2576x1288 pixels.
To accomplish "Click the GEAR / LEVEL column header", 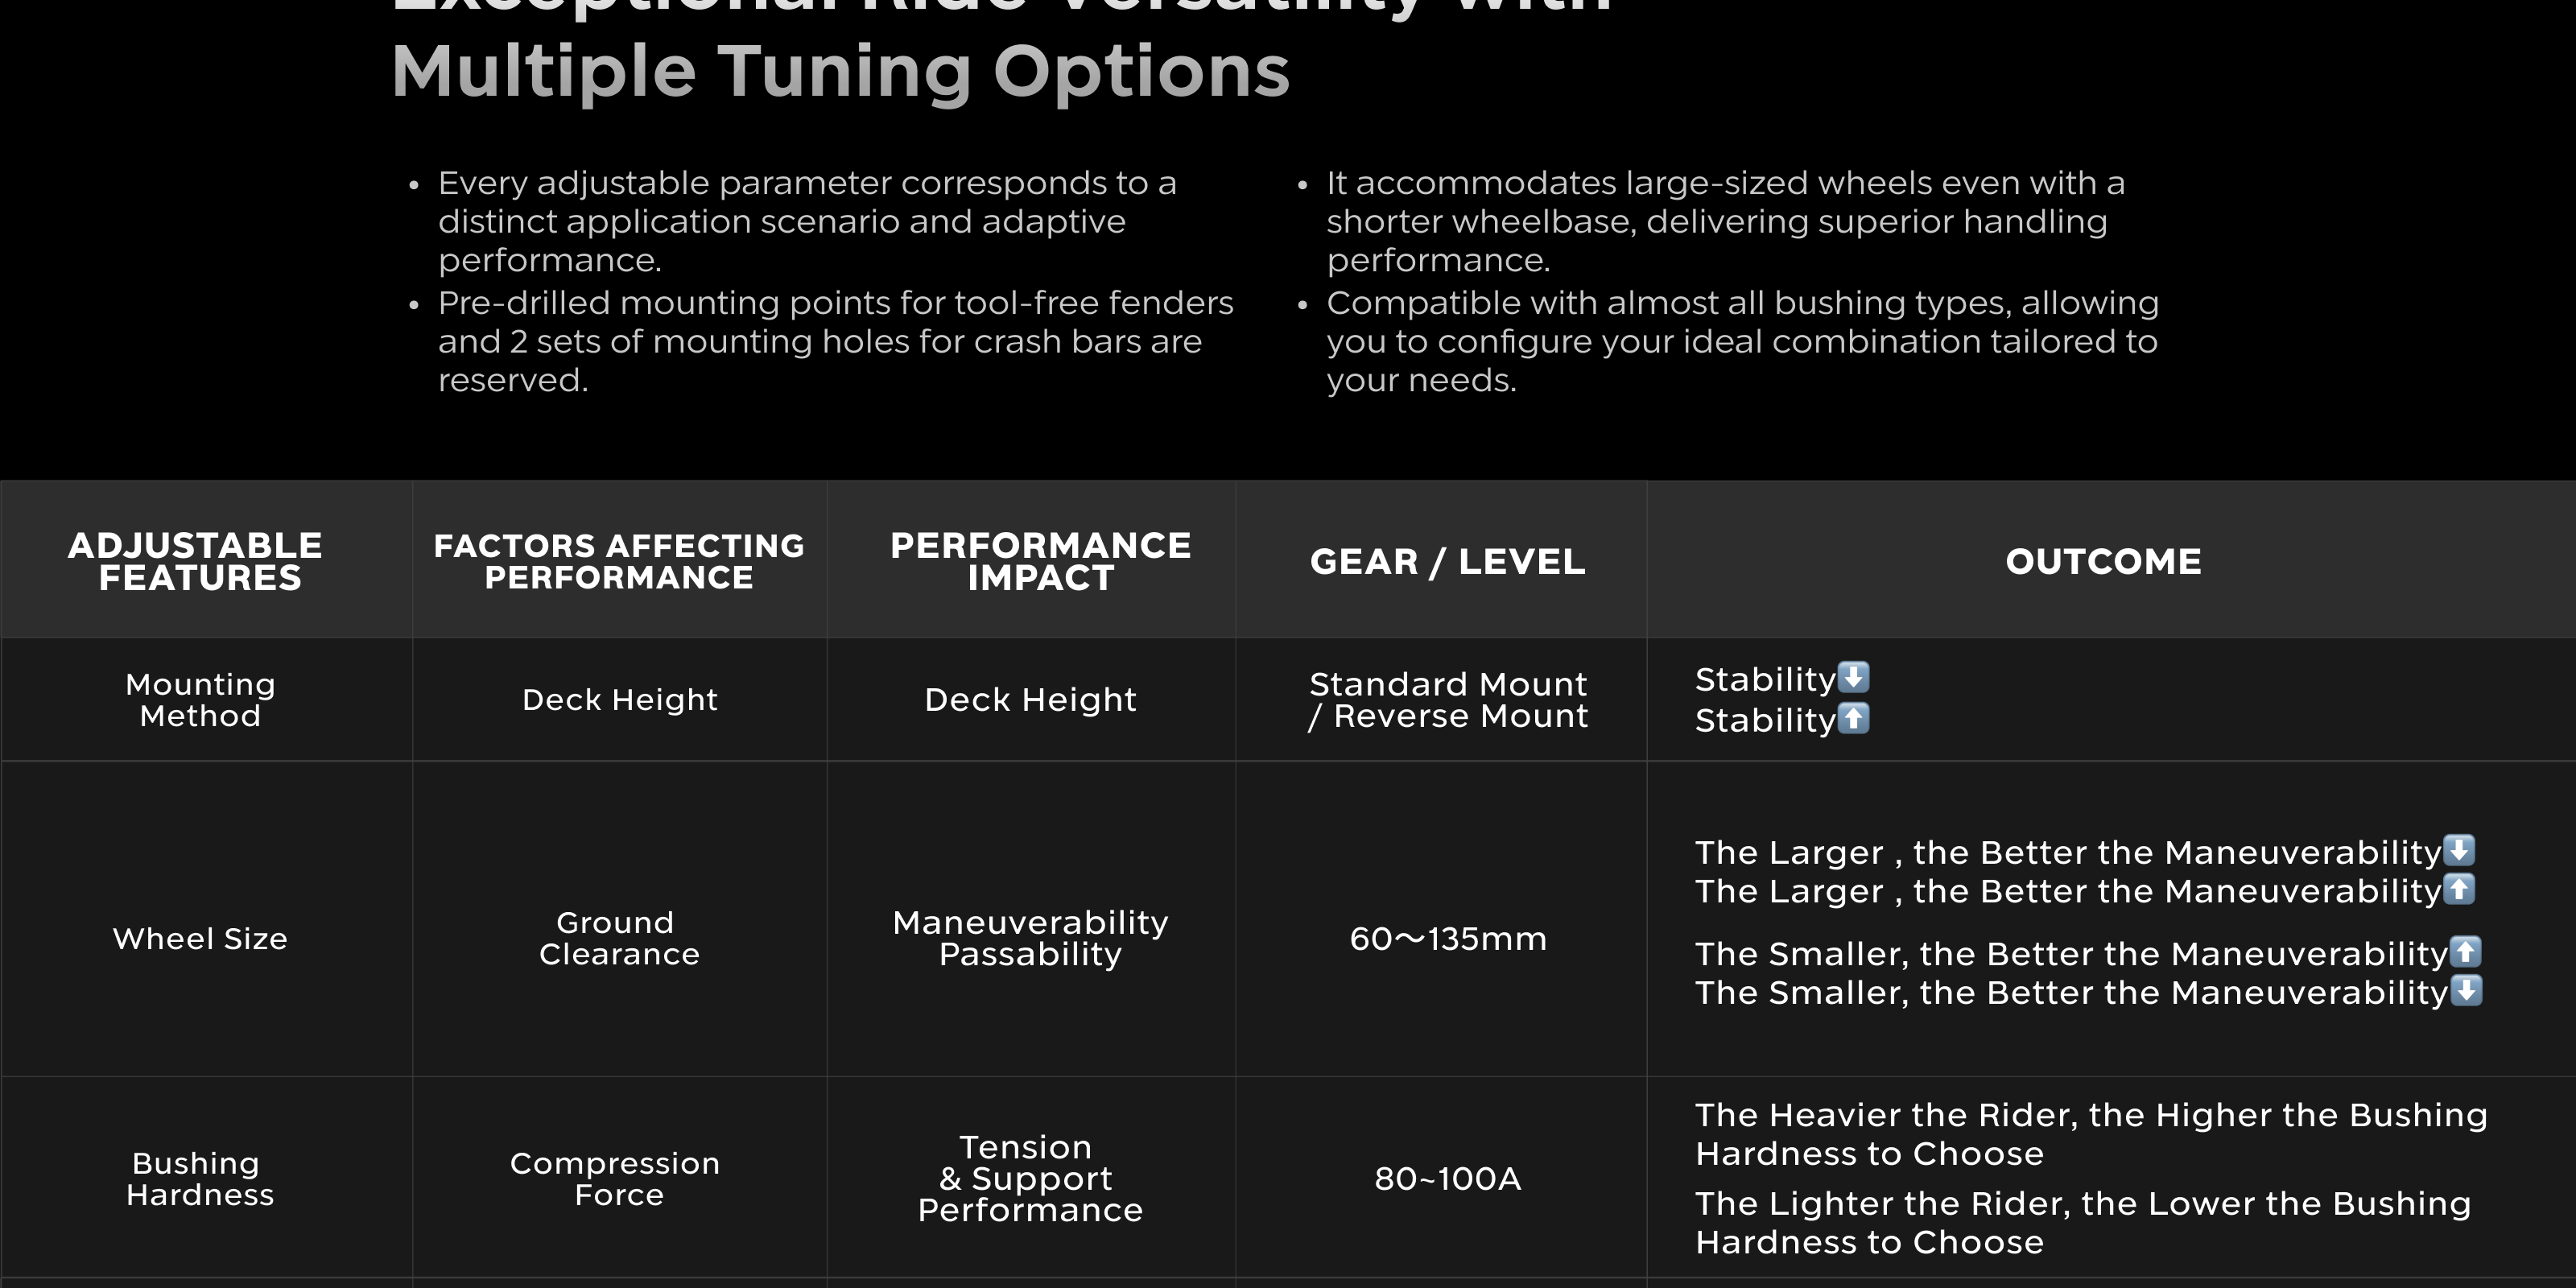I will tap(1447, 562).
